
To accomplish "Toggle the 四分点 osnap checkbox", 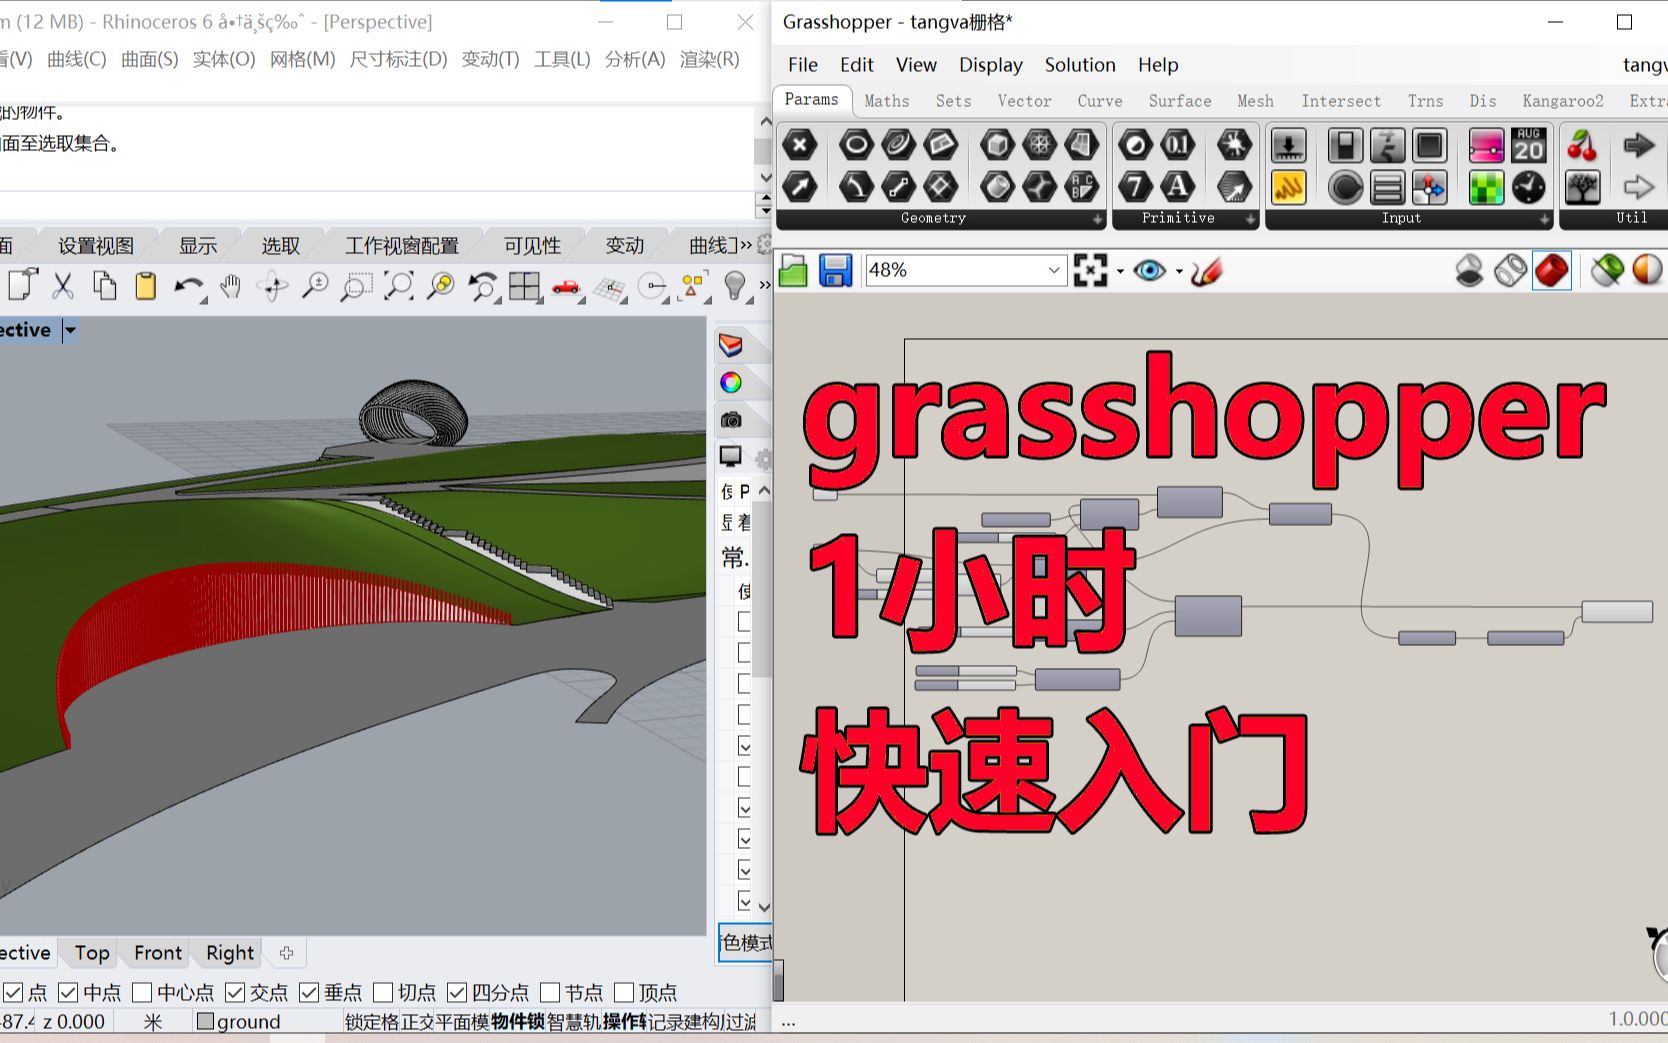I will pos(457,993).
